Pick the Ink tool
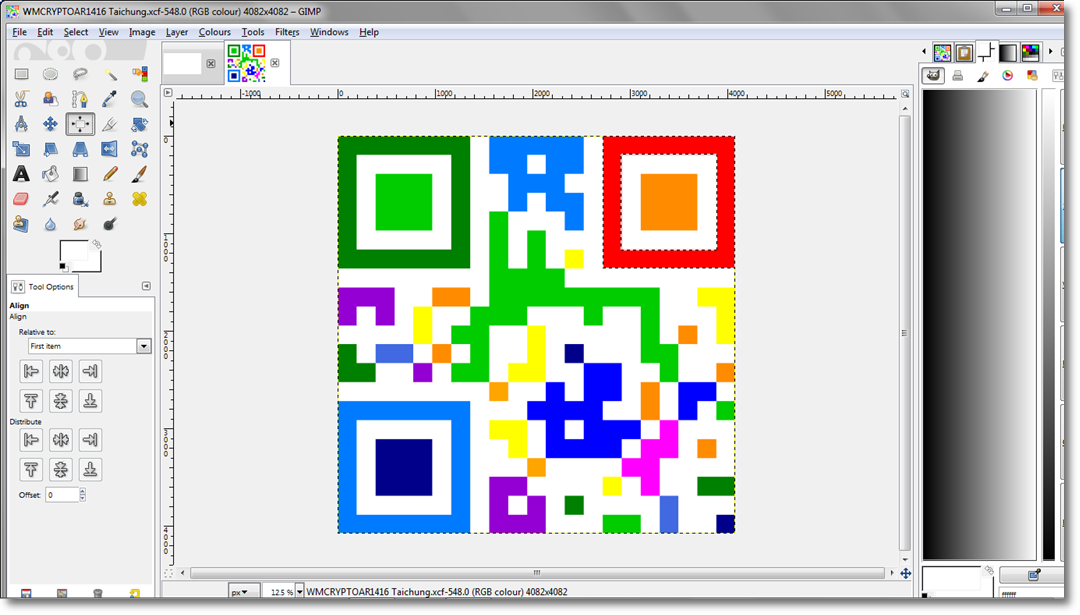The height and width of the screenshot is (615, 1080). [80, 199]
